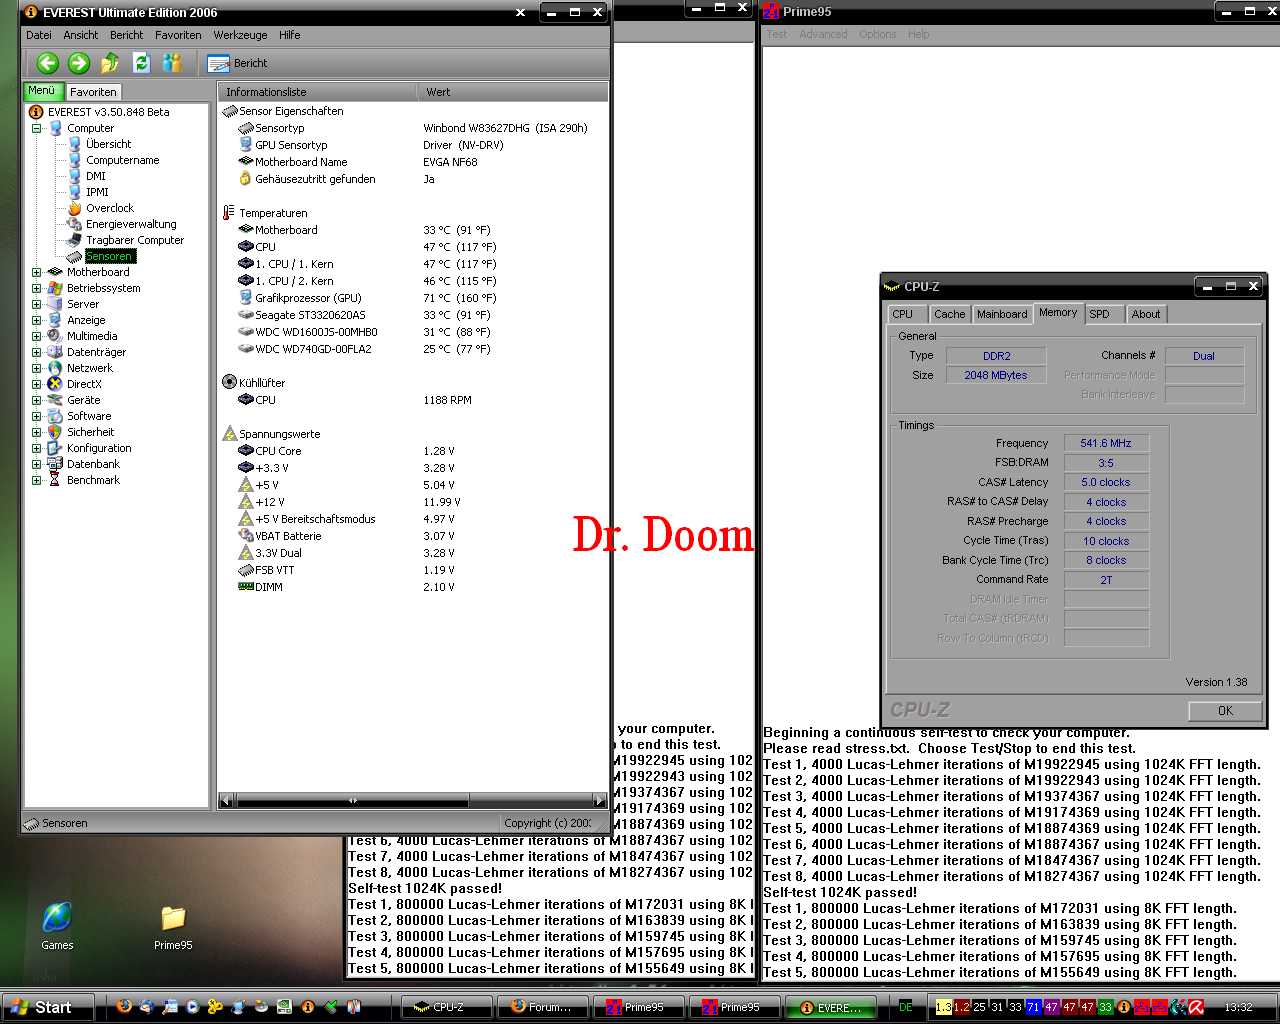Open the Hilfe menu in EVEREST
The image size is (1280, 1024).
[x=290, y=35]
